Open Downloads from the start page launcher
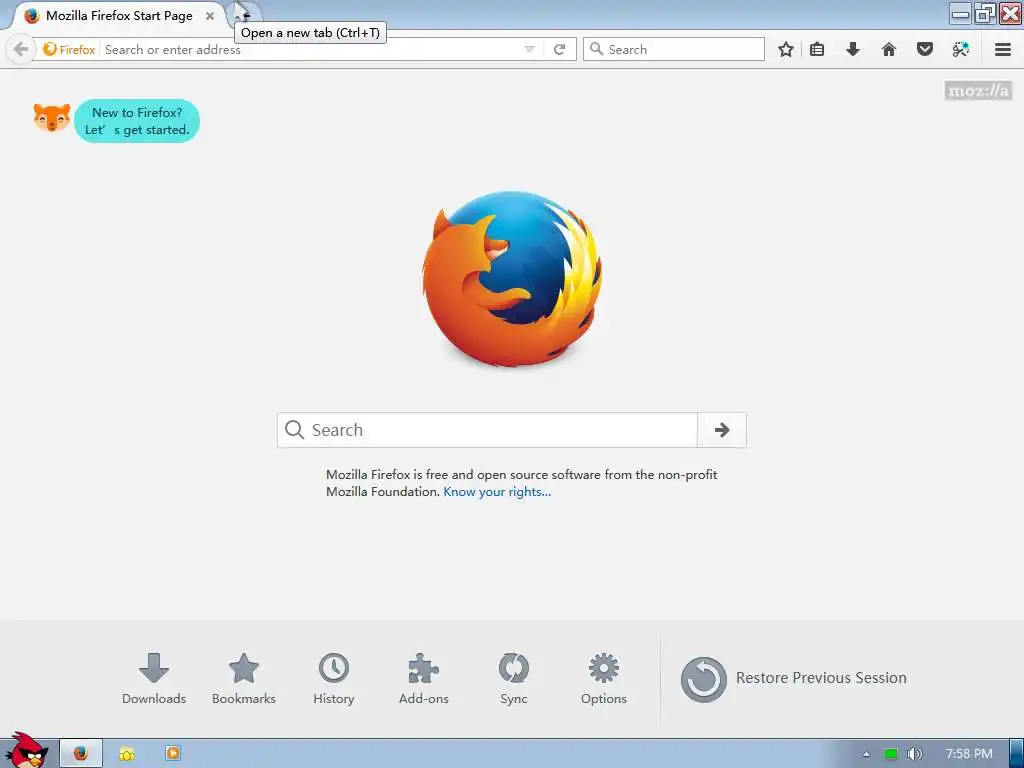The height and width of the screenshot is (768, 1024). [154, 679]
